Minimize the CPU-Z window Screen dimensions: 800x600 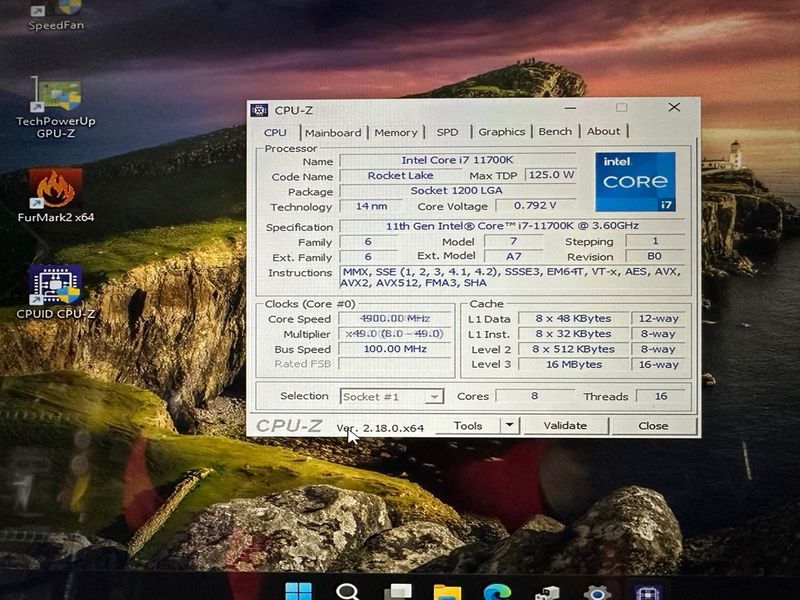coord(570,108)
